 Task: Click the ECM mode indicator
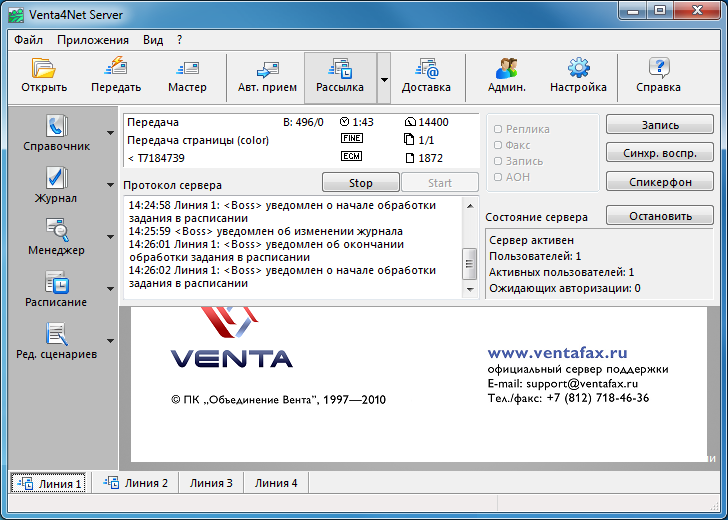pos(351,156)
